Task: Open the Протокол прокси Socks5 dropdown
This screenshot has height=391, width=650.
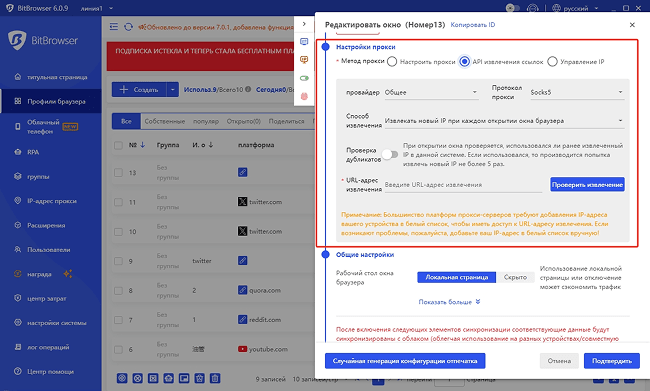Action: point(577,92)
